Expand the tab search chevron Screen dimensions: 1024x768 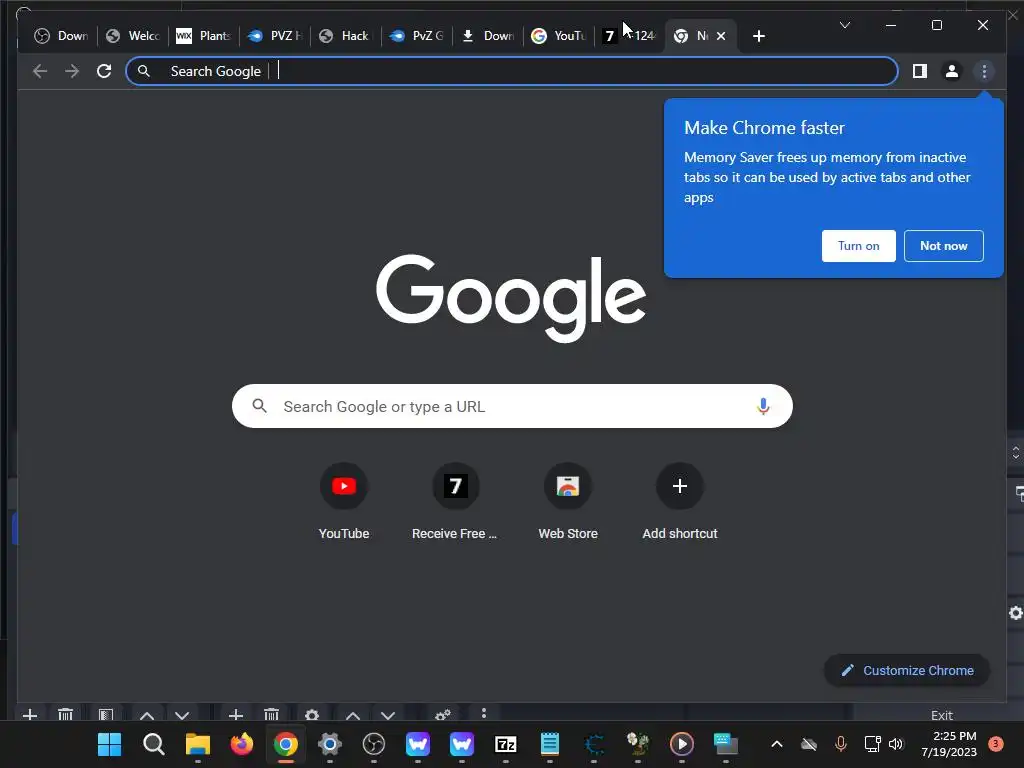tap(844, 25)
